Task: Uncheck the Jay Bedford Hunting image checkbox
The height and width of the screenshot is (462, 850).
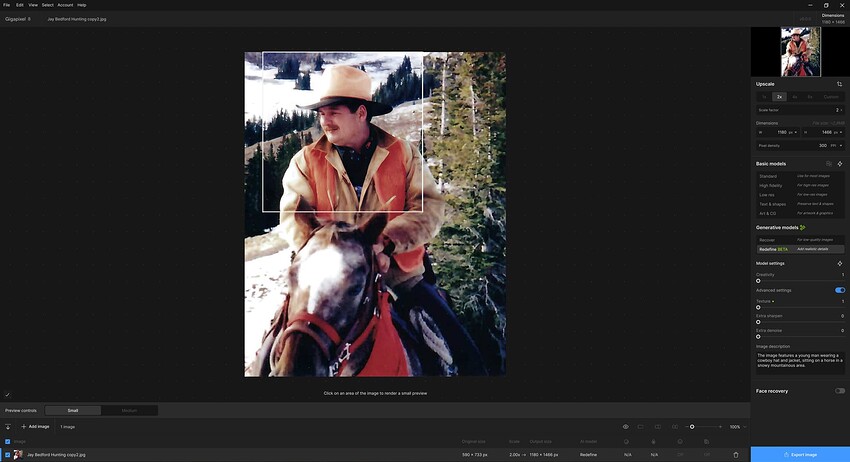Action: [x=8, y=455]
